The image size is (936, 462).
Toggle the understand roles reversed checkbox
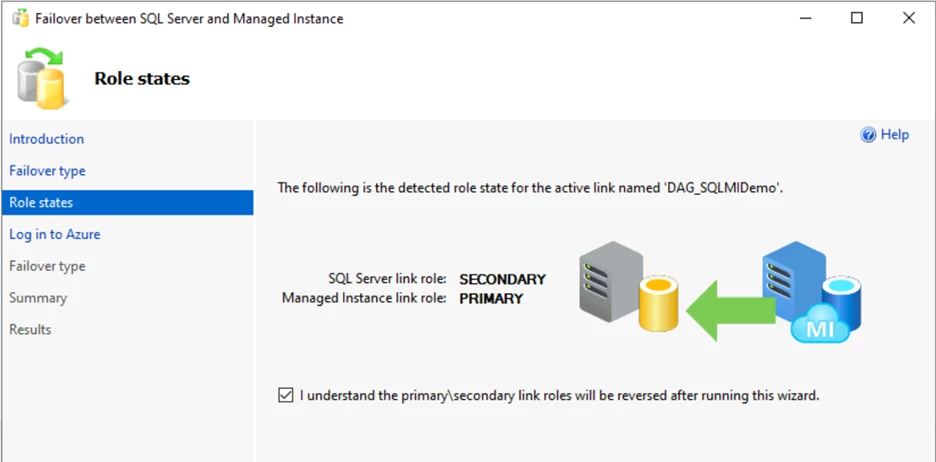(286, 395)
